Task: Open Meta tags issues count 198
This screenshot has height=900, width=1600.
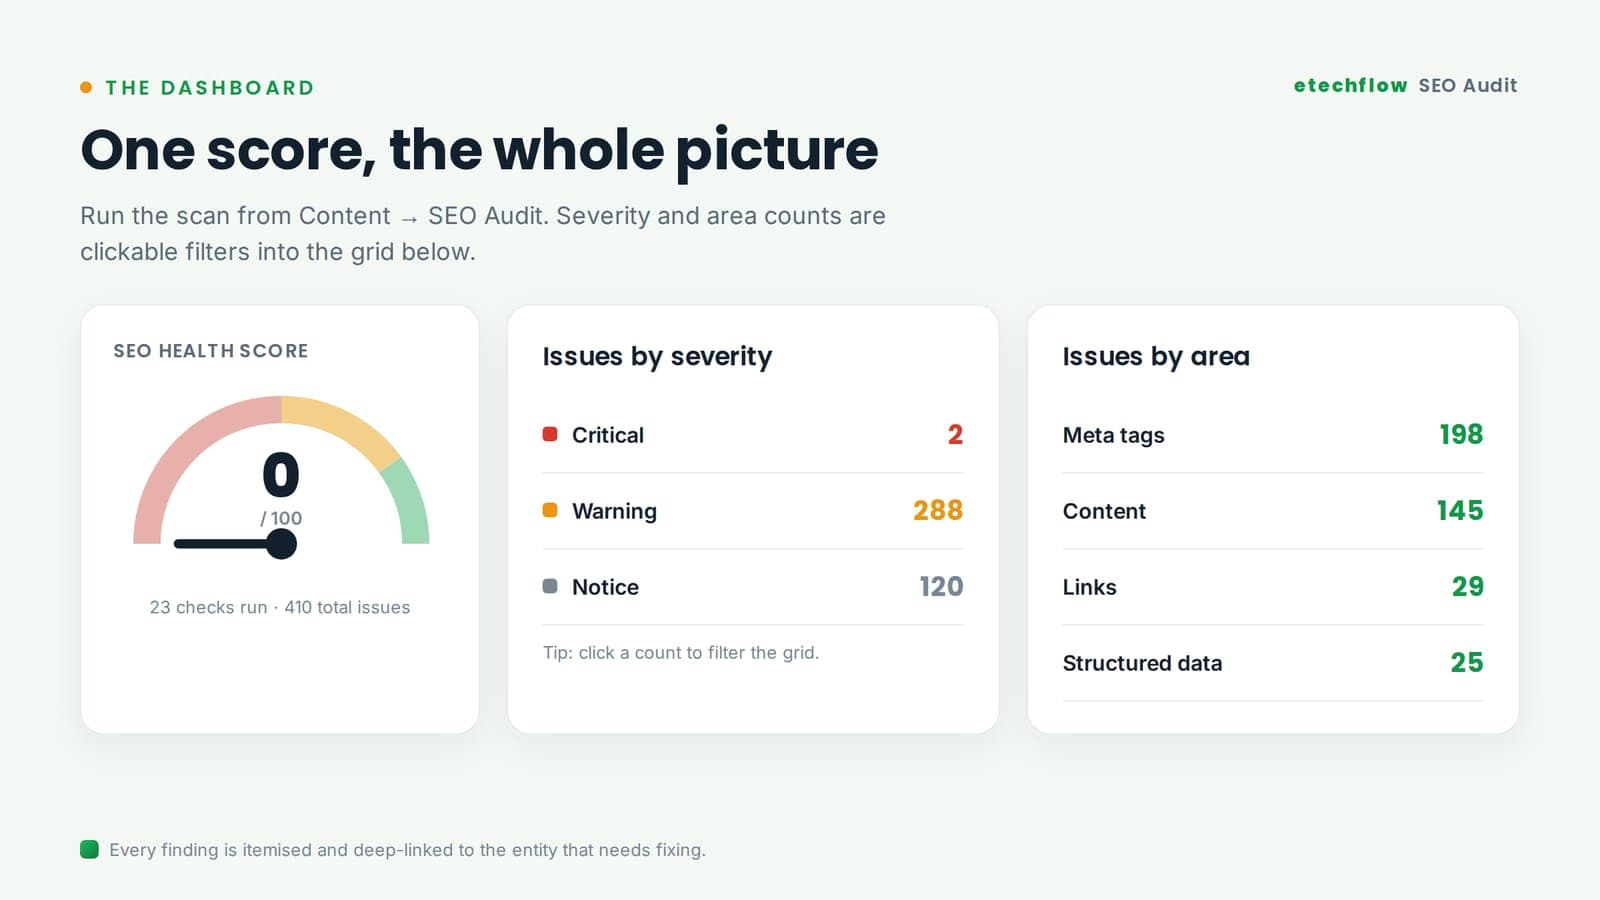Action: click(x=1461, y=434)
